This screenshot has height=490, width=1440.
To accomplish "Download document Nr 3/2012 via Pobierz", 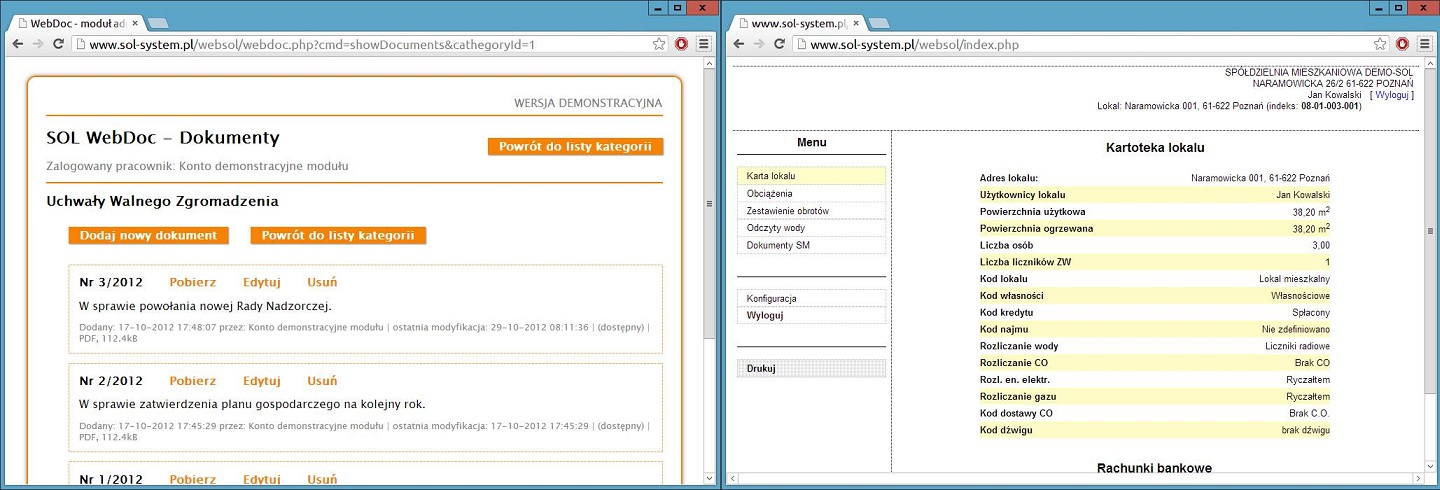I will click(193, 282).
